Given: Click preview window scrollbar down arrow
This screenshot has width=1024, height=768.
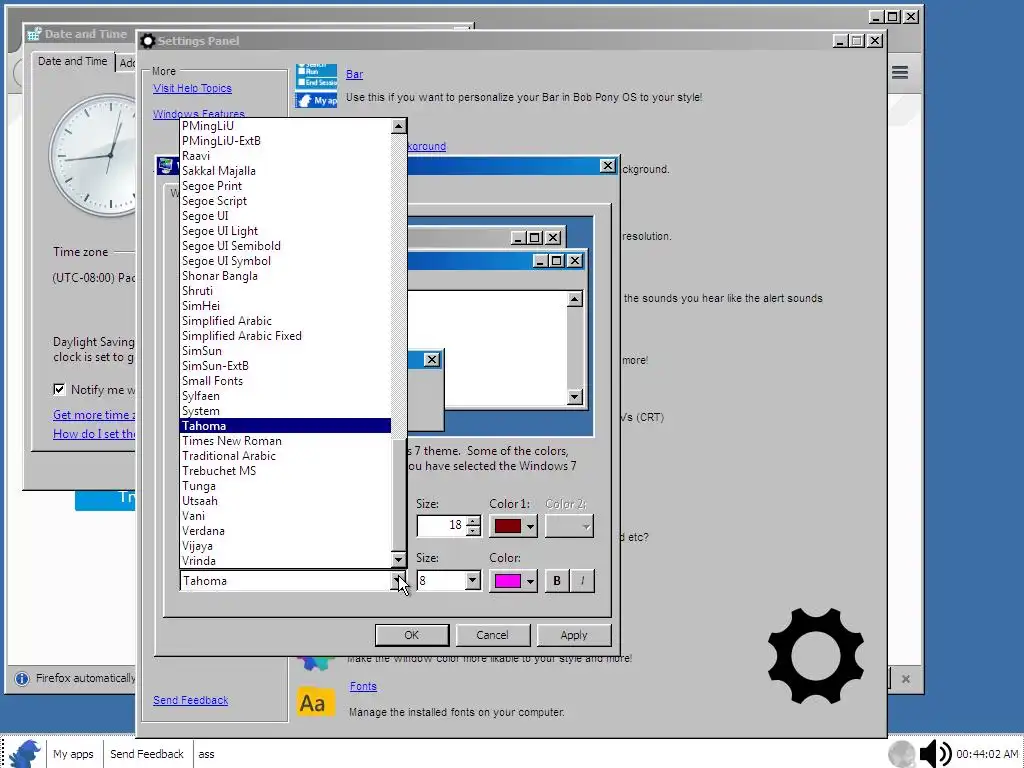Looking at the screenshot, I should pos(575,397).
